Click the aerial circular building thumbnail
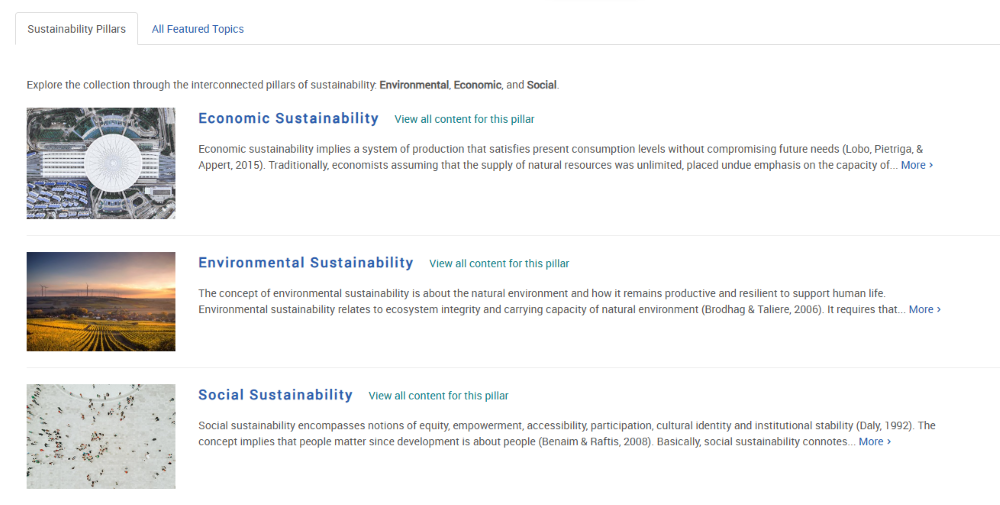 [101, 163]
